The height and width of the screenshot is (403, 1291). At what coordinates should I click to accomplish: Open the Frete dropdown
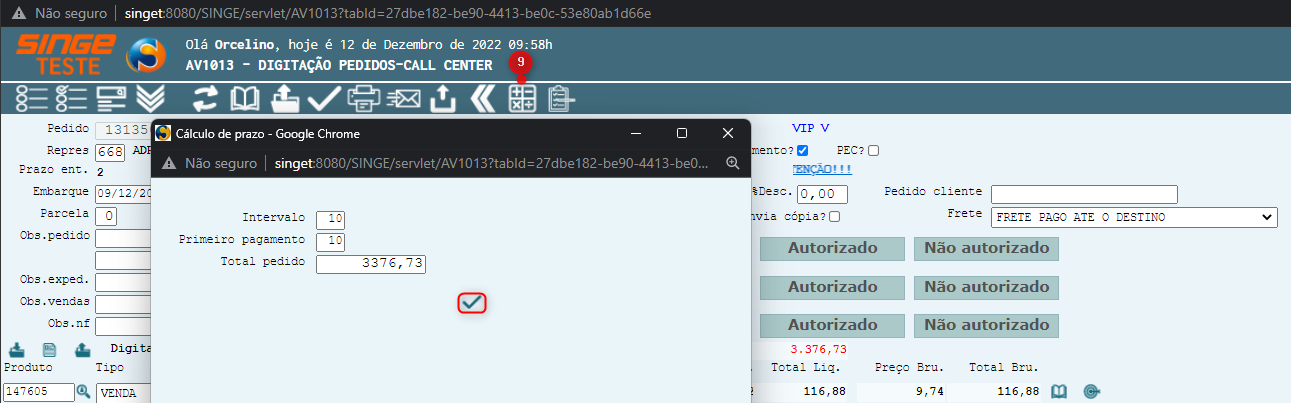pos(1133,217)
